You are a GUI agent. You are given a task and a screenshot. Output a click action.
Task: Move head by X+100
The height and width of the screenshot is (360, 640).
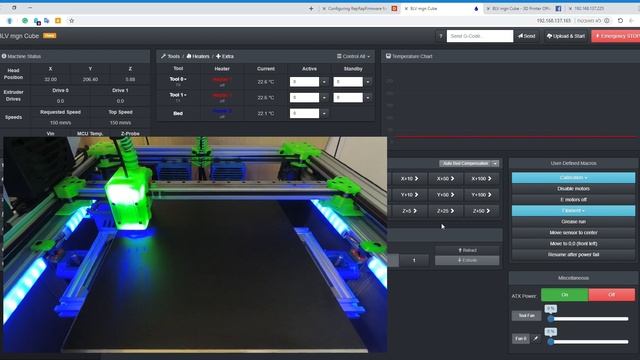pos(481,178)
